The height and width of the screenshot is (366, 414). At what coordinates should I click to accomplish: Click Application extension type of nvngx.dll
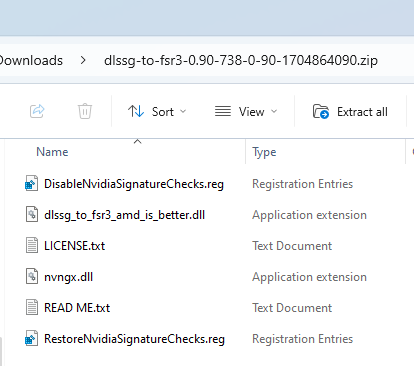coord(309,277)
